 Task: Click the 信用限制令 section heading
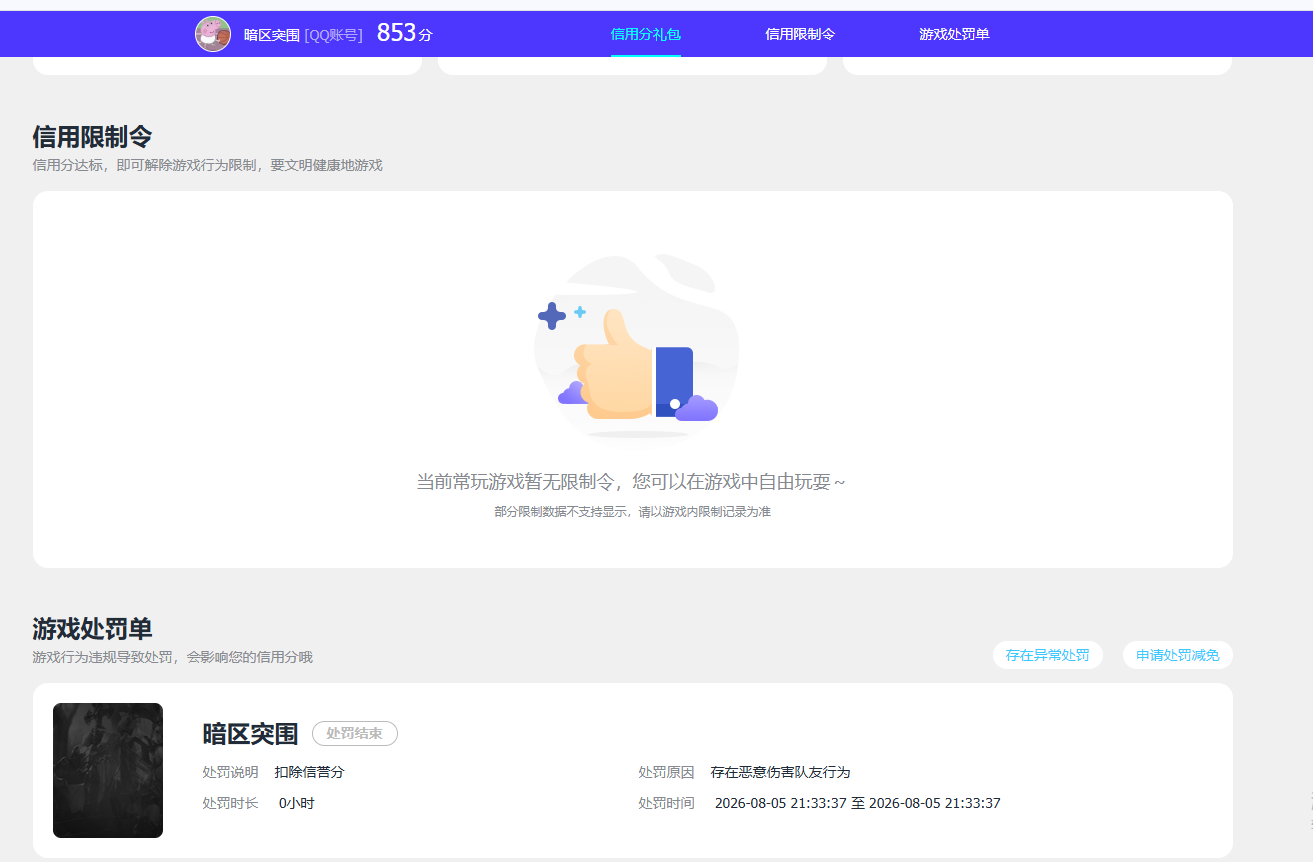[92, 137]
